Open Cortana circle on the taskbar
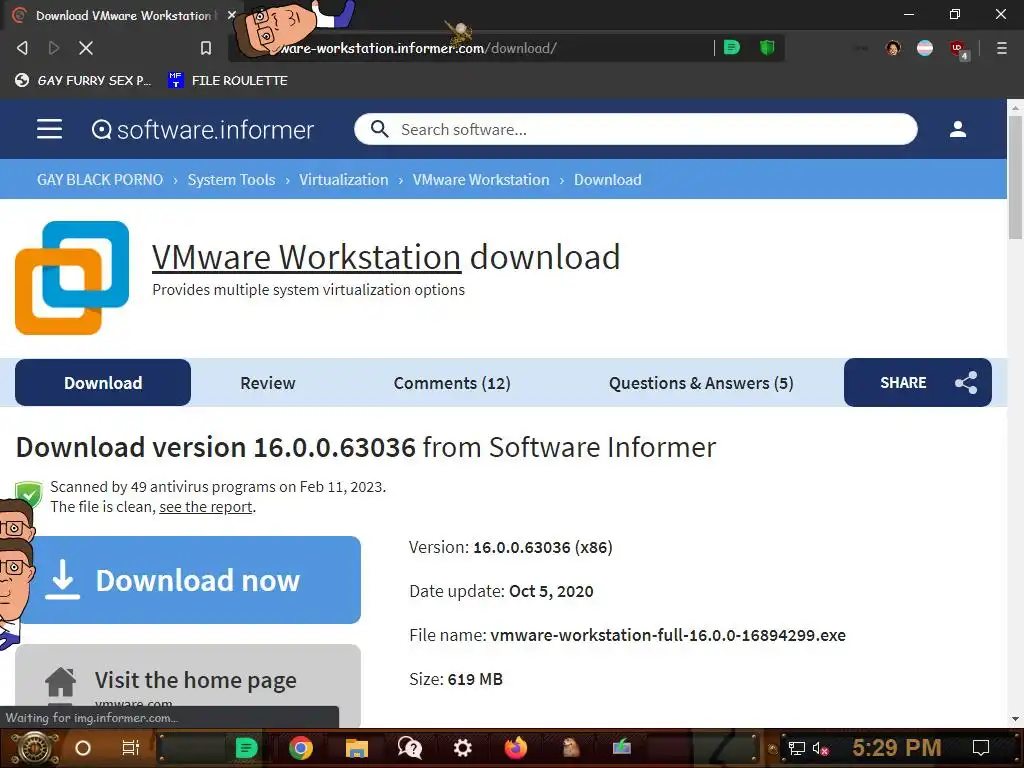 [x=83, y=748]
